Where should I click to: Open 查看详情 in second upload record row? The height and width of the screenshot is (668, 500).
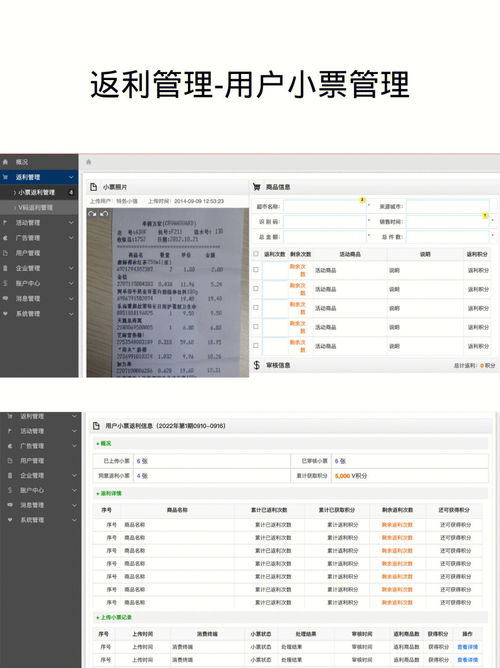(x=467, y=660)
